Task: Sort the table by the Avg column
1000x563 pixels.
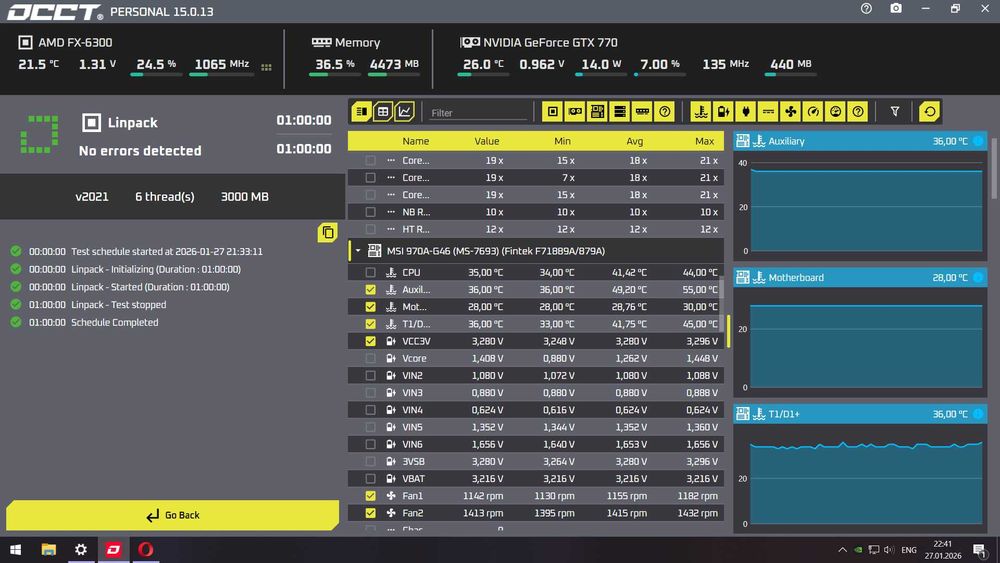Action: coord(634,141)
